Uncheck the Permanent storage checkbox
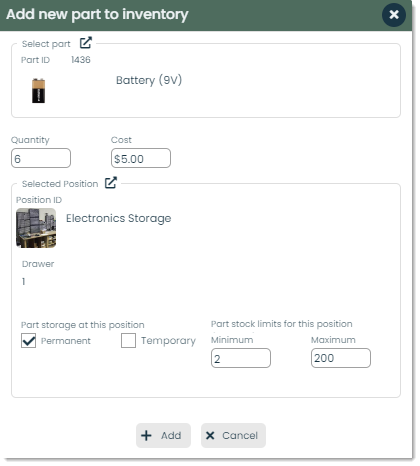Image resolution: width=420 pixels, height=466 pixels. point(28,341)
